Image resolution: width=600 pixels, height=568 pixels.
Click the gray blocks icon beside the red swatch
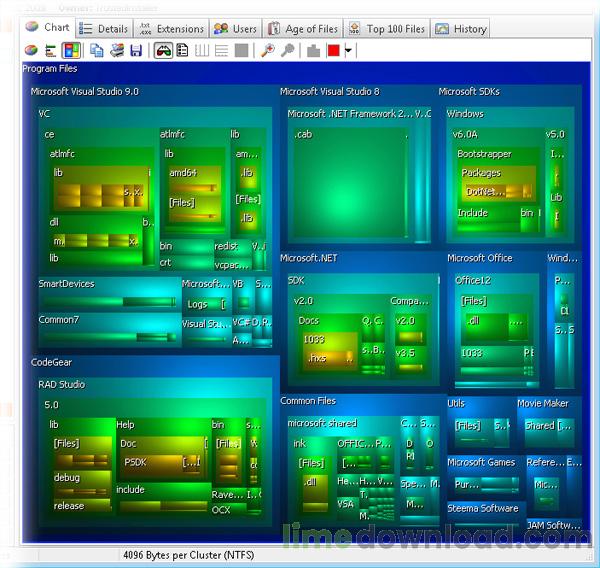point(313,50)
